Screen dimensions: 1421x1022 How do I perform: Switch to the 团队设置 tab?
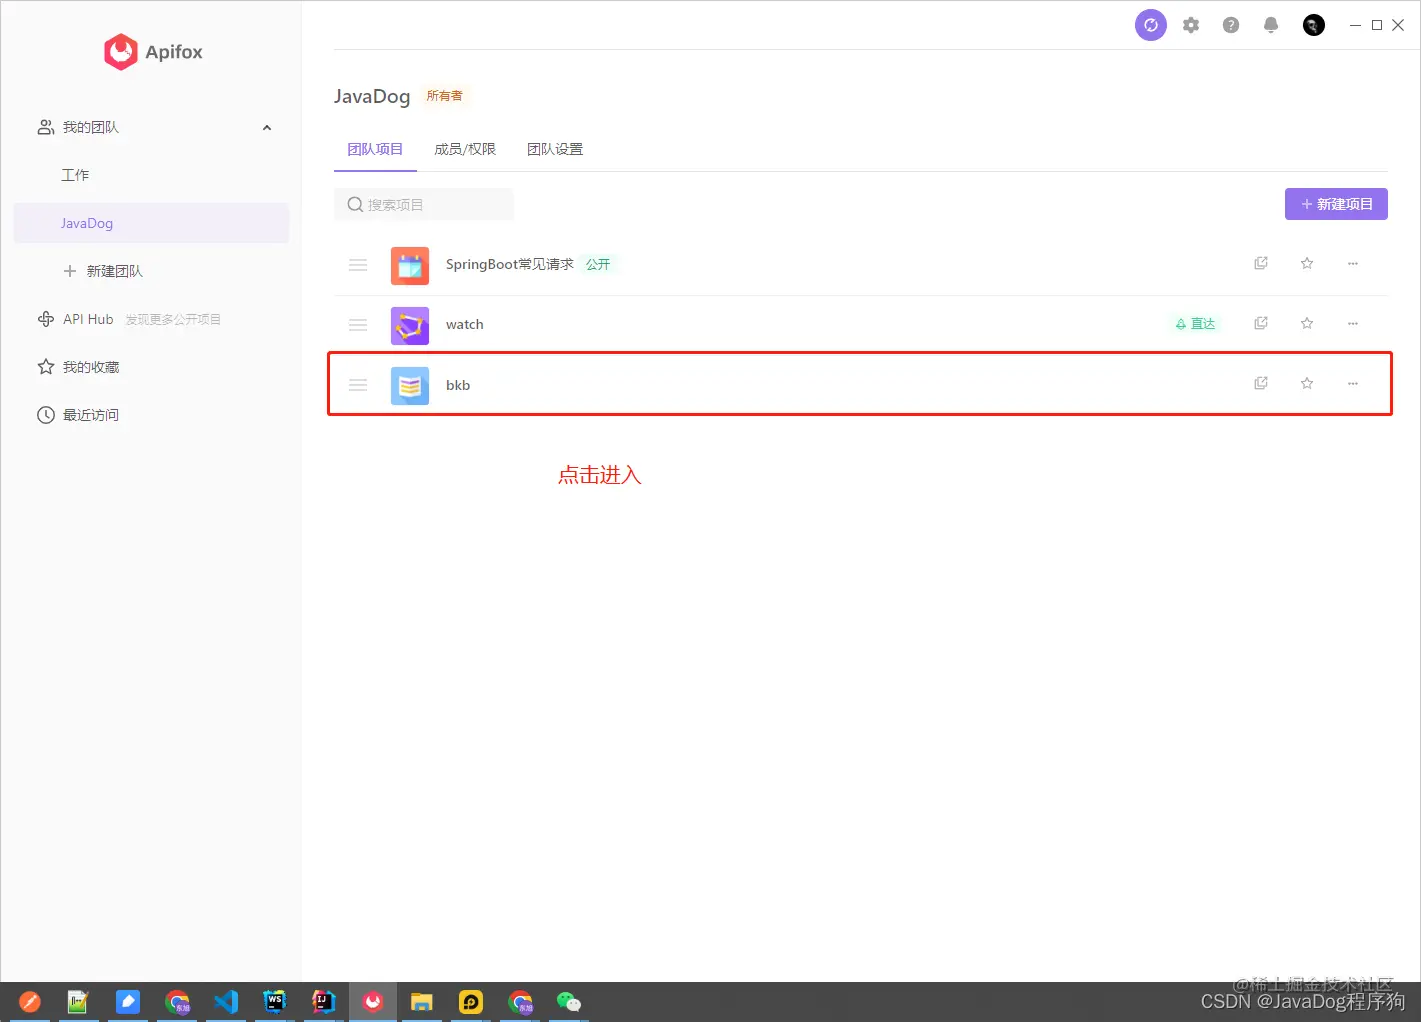click(555, 149)
